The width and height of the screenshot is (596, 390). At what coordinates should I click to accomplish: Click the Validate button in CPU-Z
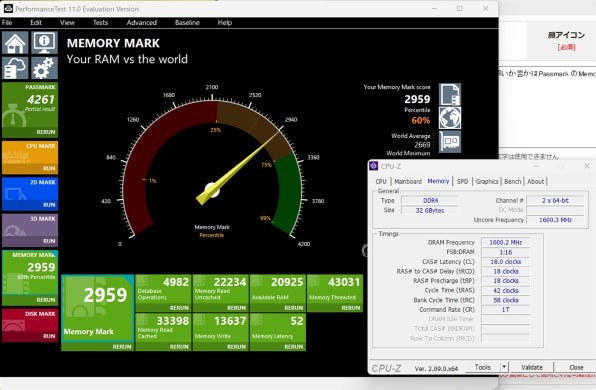532,367
